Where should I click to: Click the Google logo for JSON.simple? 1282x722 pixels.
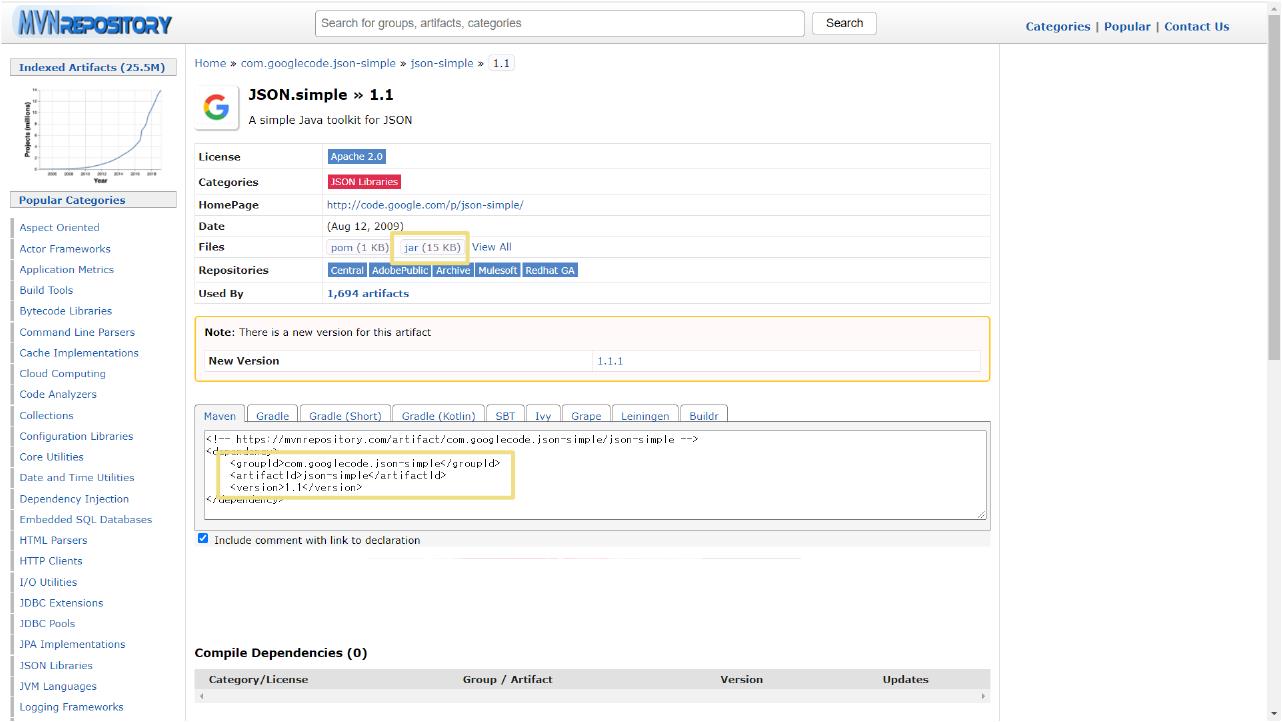point(216,108)
